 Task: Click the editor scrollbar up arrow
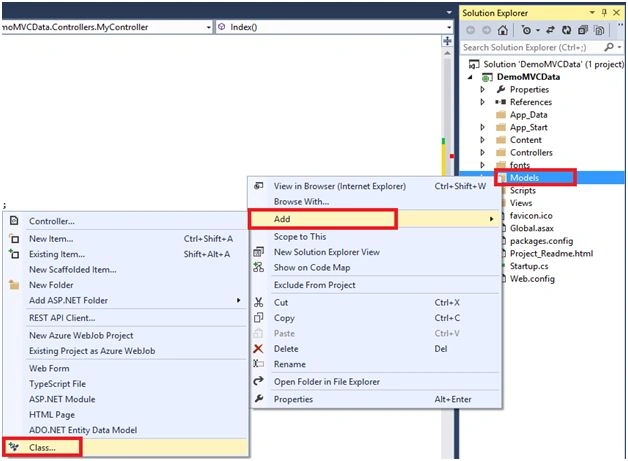click(447, 53)
